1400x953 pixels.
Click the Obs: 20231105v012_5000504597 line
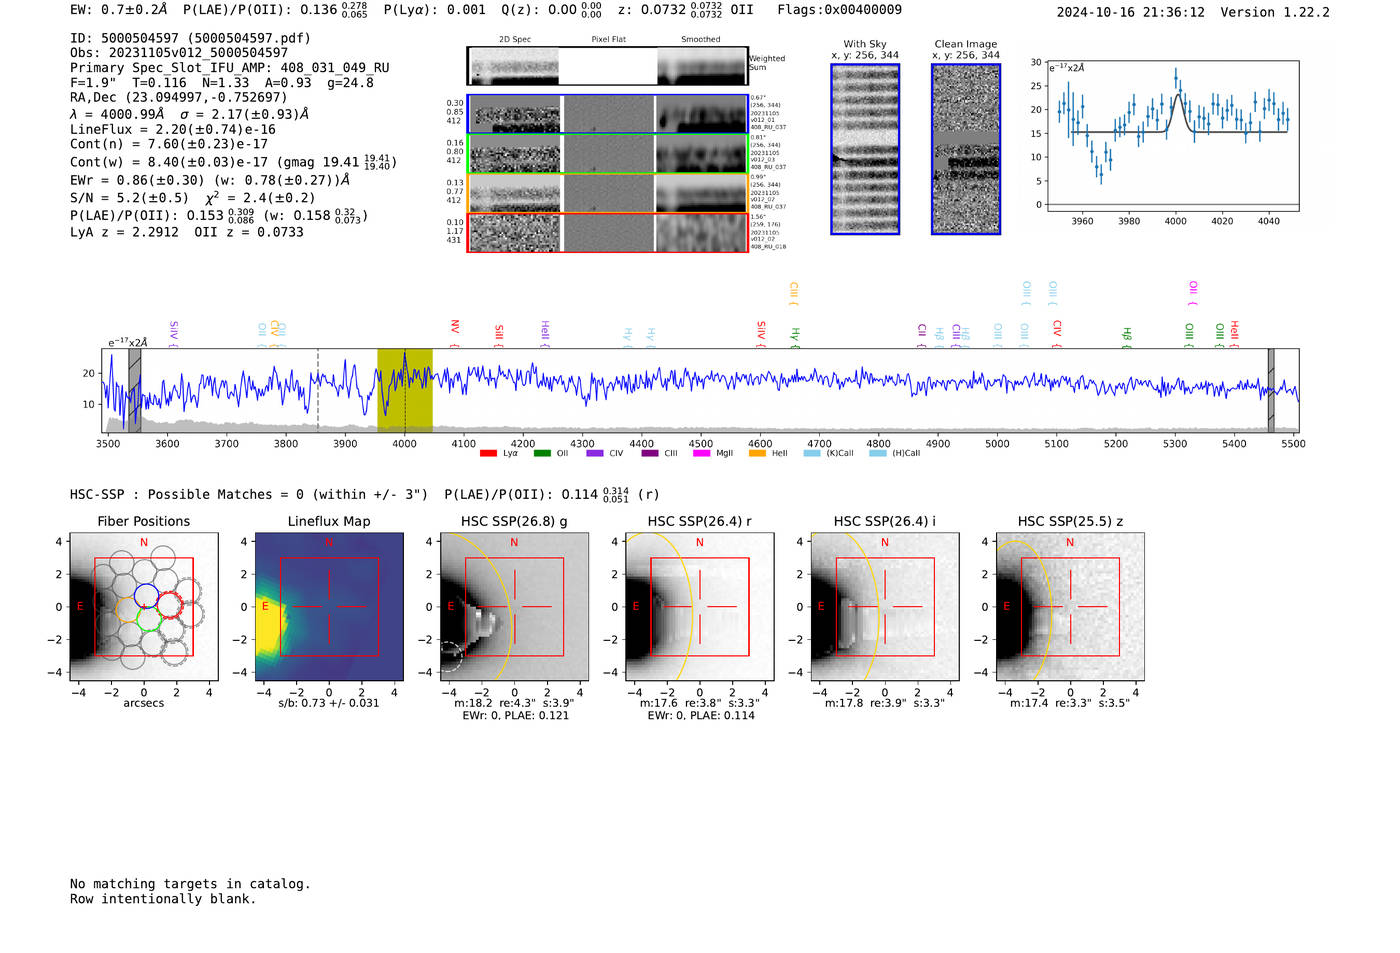point(179,53)
